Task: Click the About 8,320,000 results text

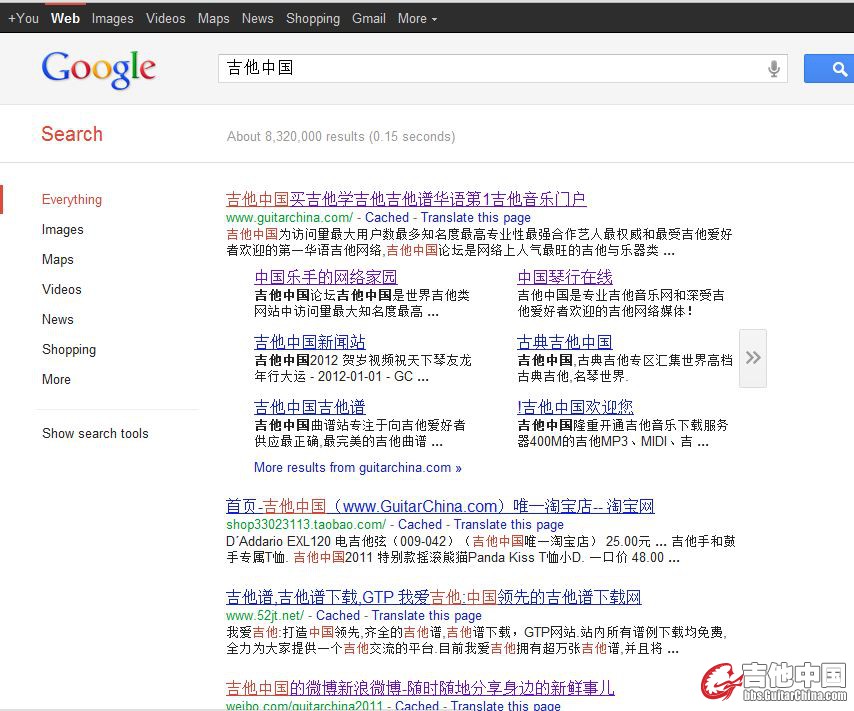Action: click(341, 136)
